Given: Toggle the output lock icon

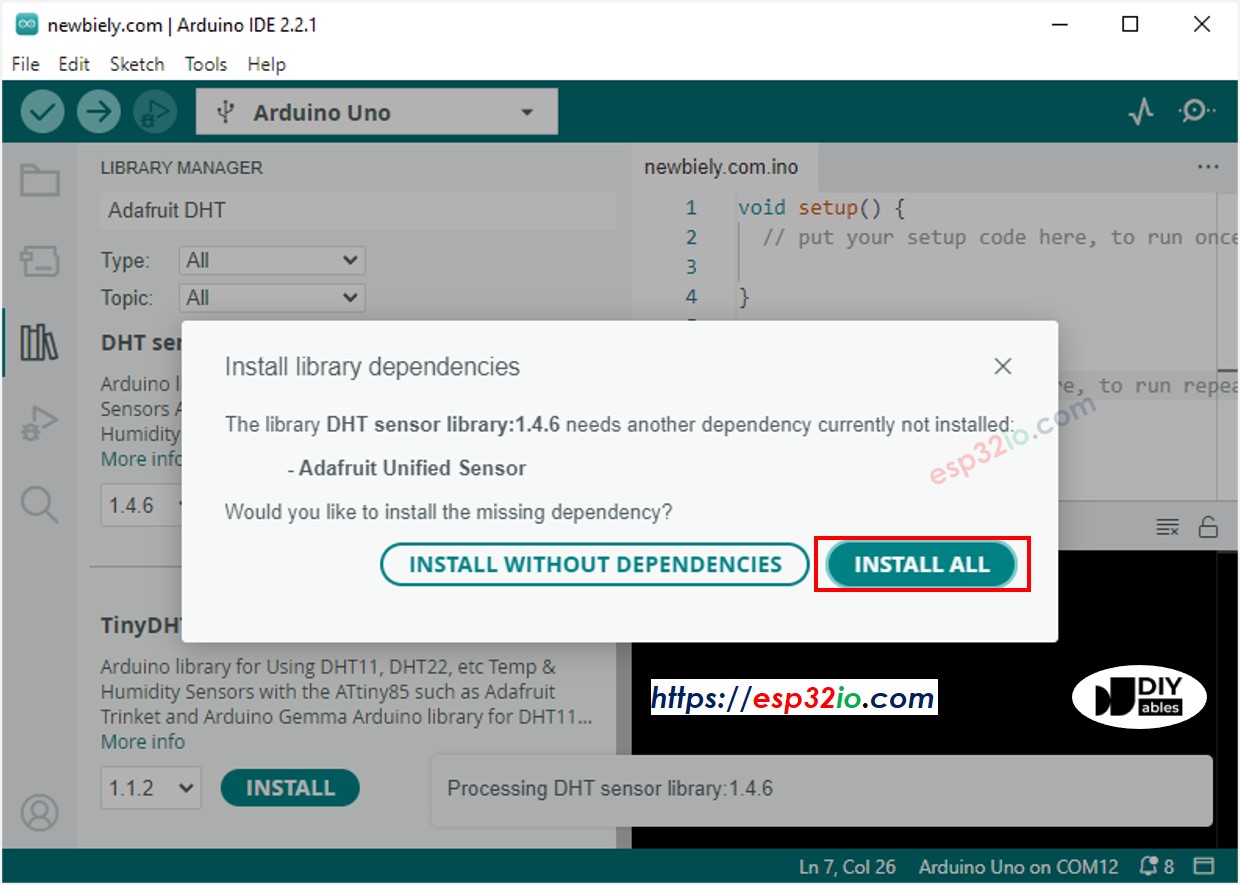Looking at the screenshot, I should [1208, 527].
